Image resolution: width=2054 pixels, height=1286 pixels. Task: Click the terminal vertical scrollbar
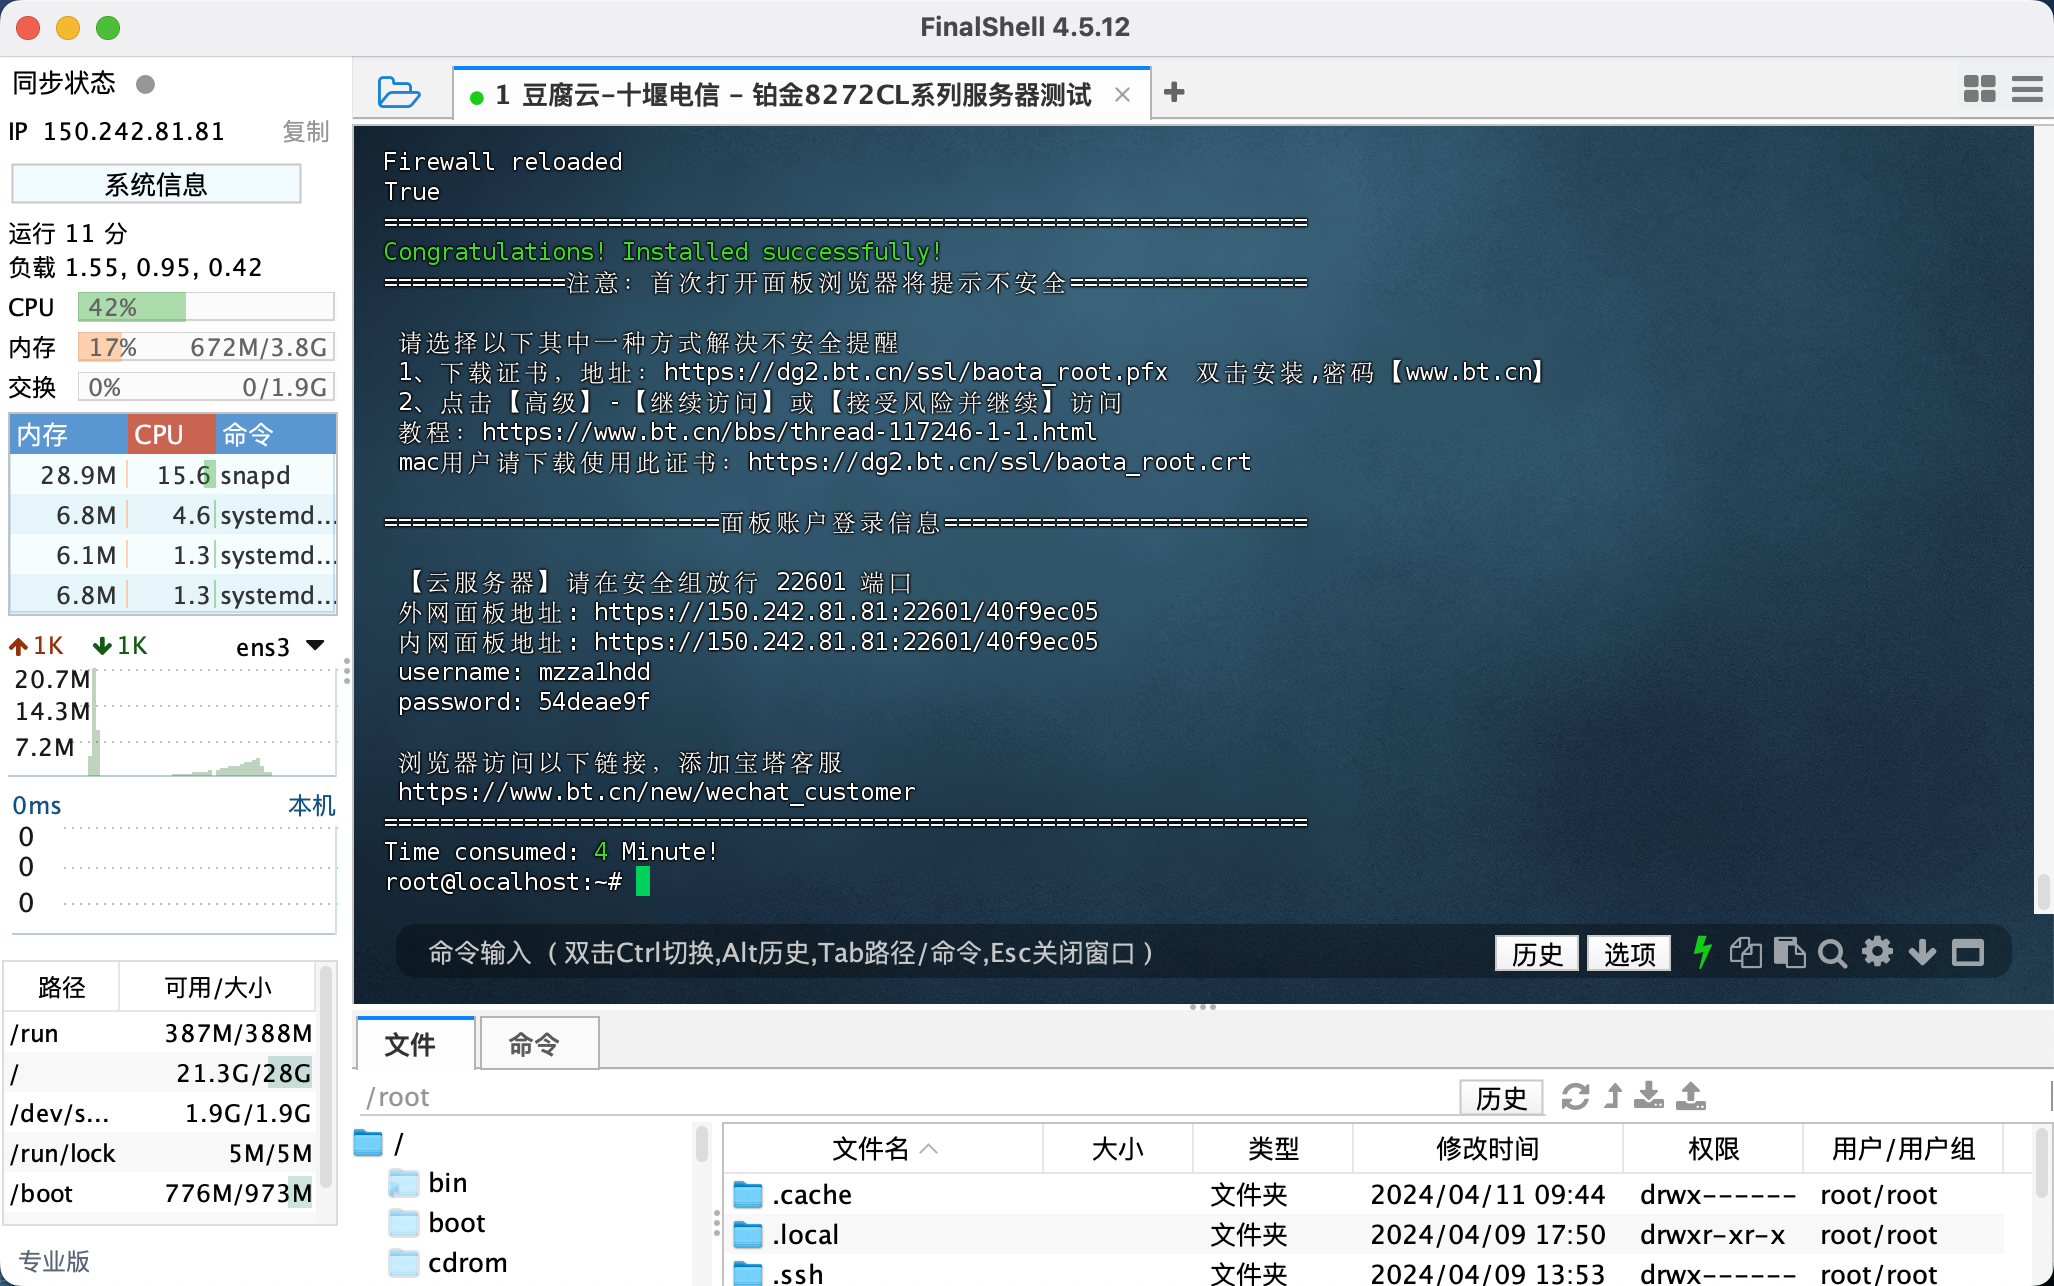click(2044, 892)
